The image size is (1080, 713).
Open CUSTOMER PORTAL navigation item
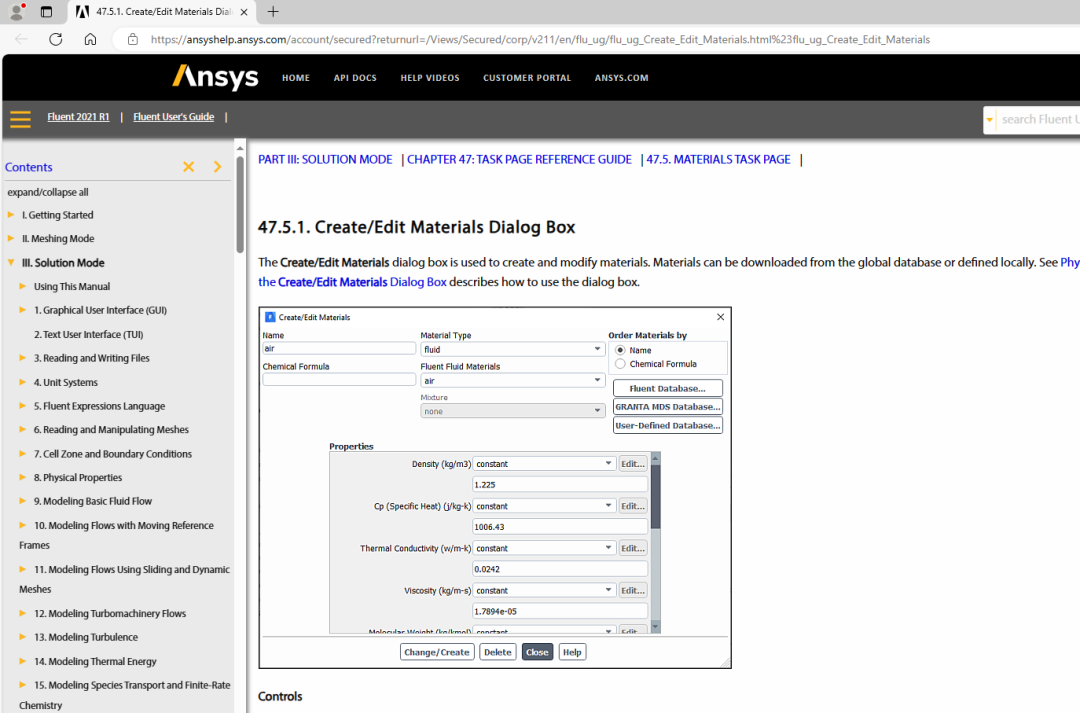[527, 78]
